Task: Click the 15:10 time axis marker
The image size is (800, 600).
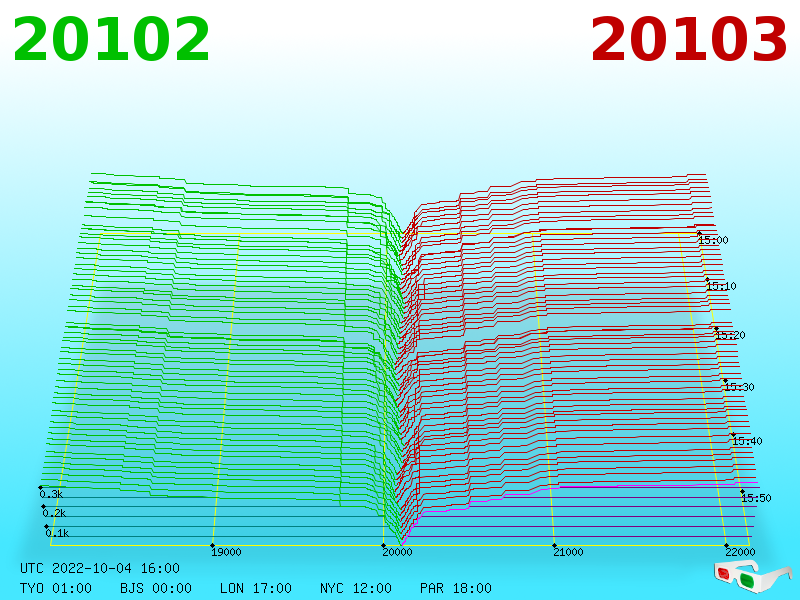Action: [721, 286]
